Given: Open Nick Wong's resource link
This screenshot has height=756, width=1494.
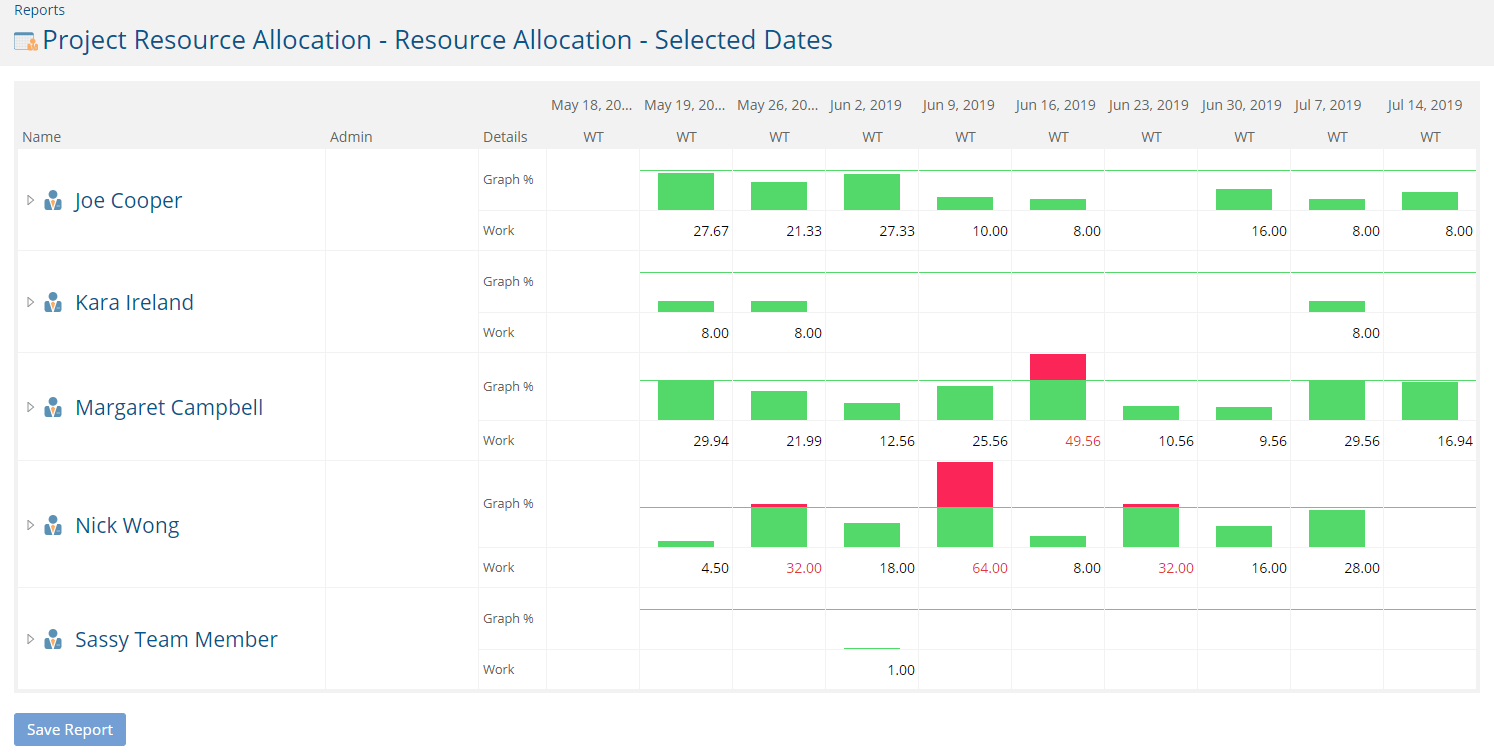Looking at the screenshot, I should [127, 526].
